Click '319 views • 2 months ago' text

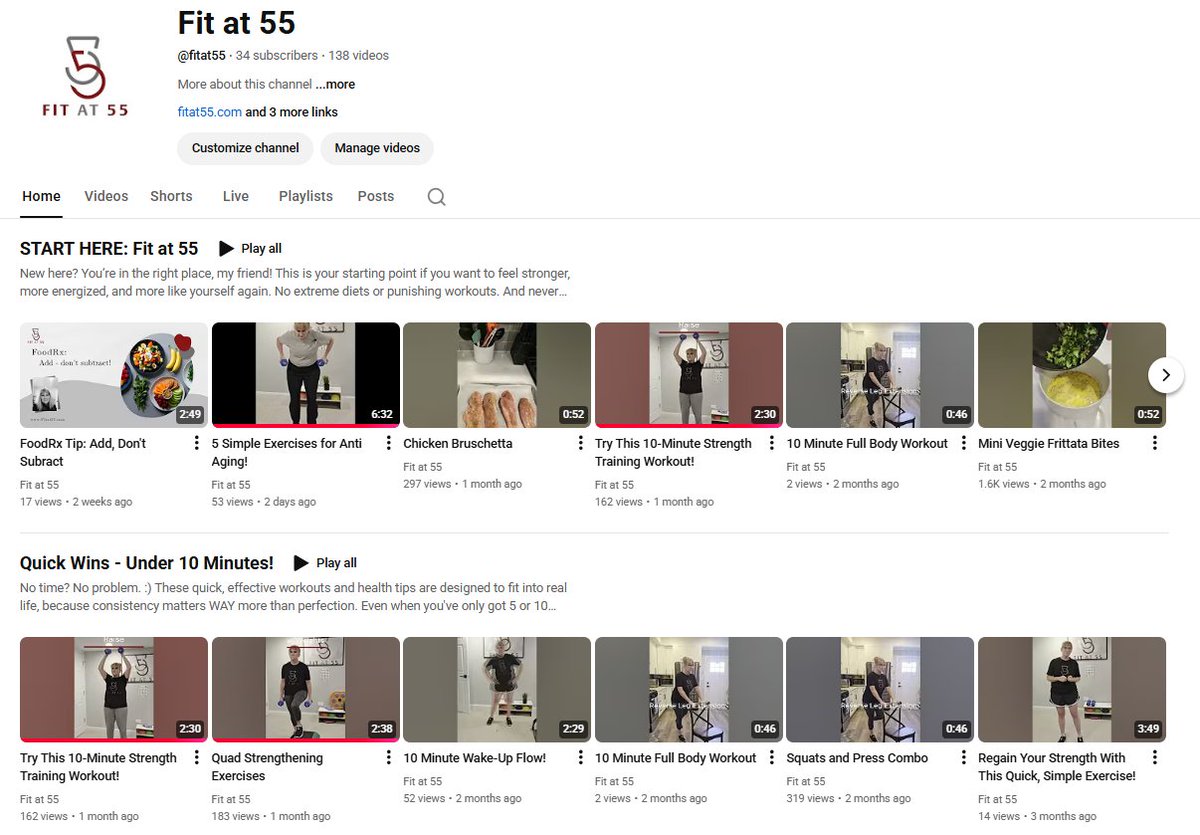pos(849,799)
